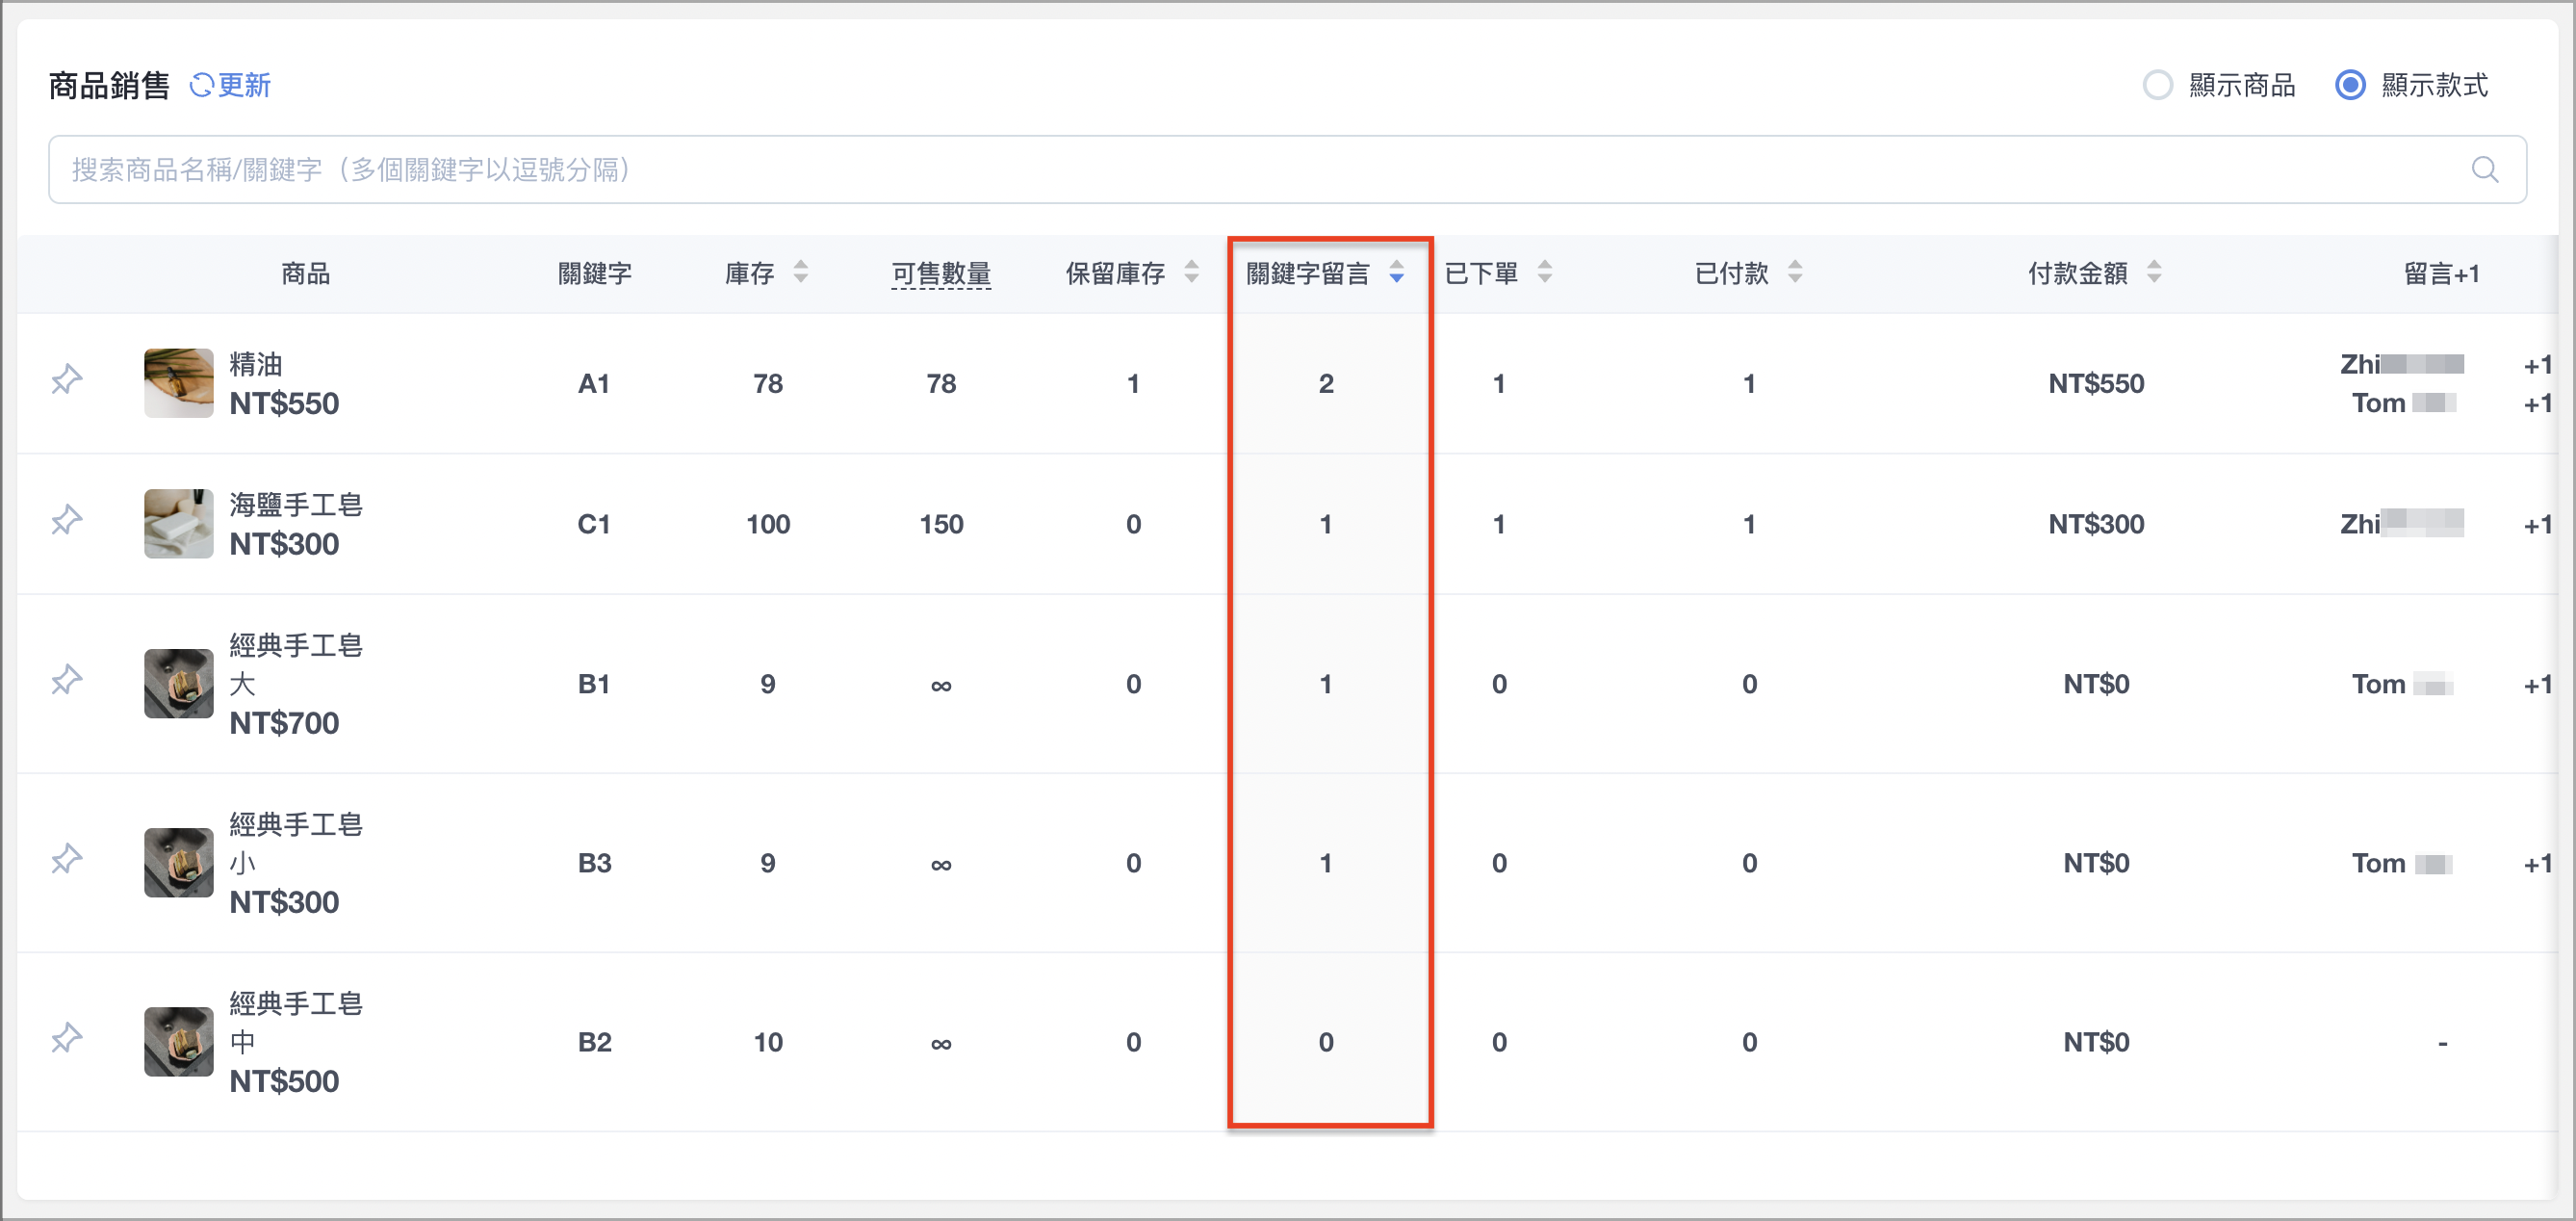Pin the 海鹽手工皂 product row

(x=66, y=520)
